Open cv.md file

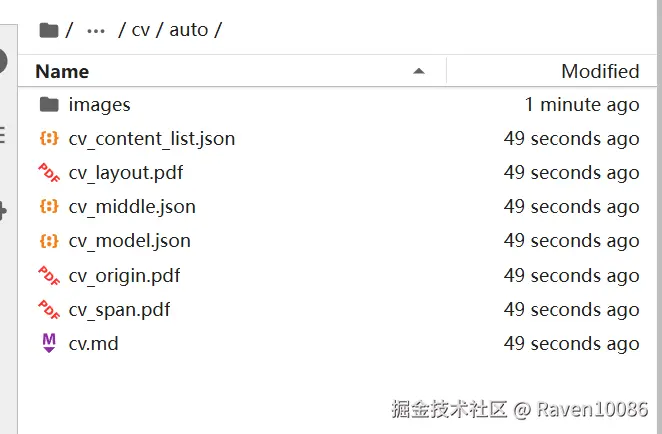(93, 343)
